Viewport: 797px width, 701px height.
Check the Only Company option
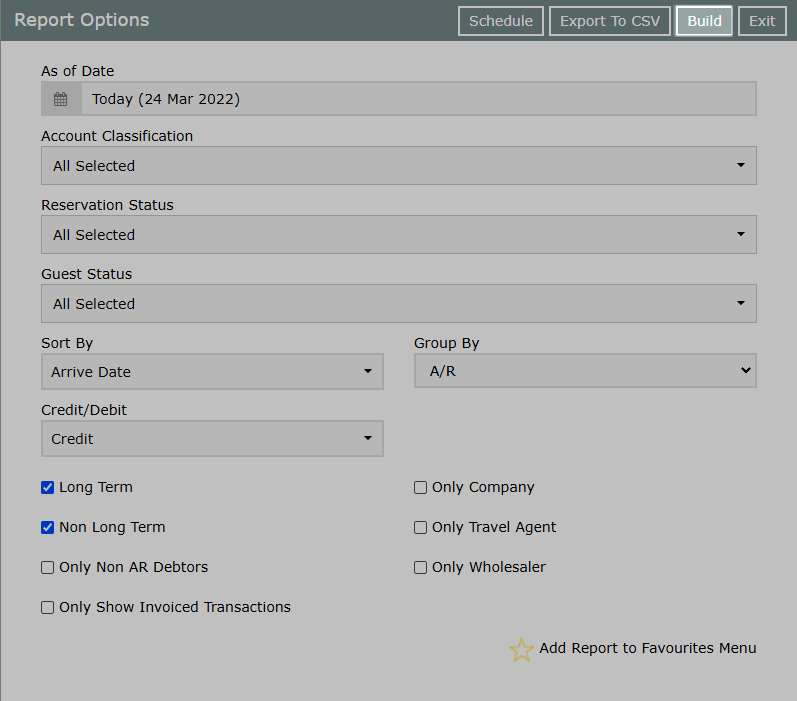pos(420,487)
